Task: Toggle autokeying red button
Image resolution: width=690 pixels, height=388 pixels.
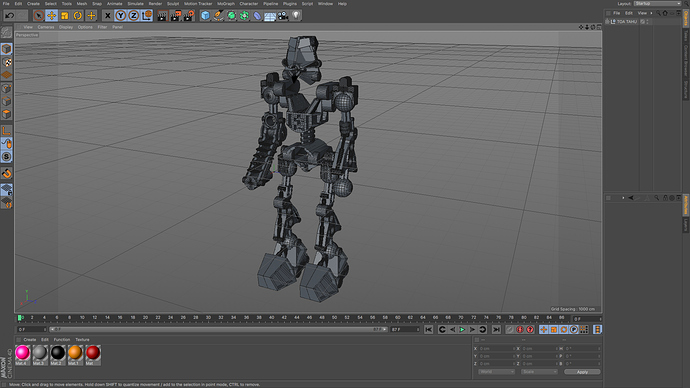Action: [520, 329]
